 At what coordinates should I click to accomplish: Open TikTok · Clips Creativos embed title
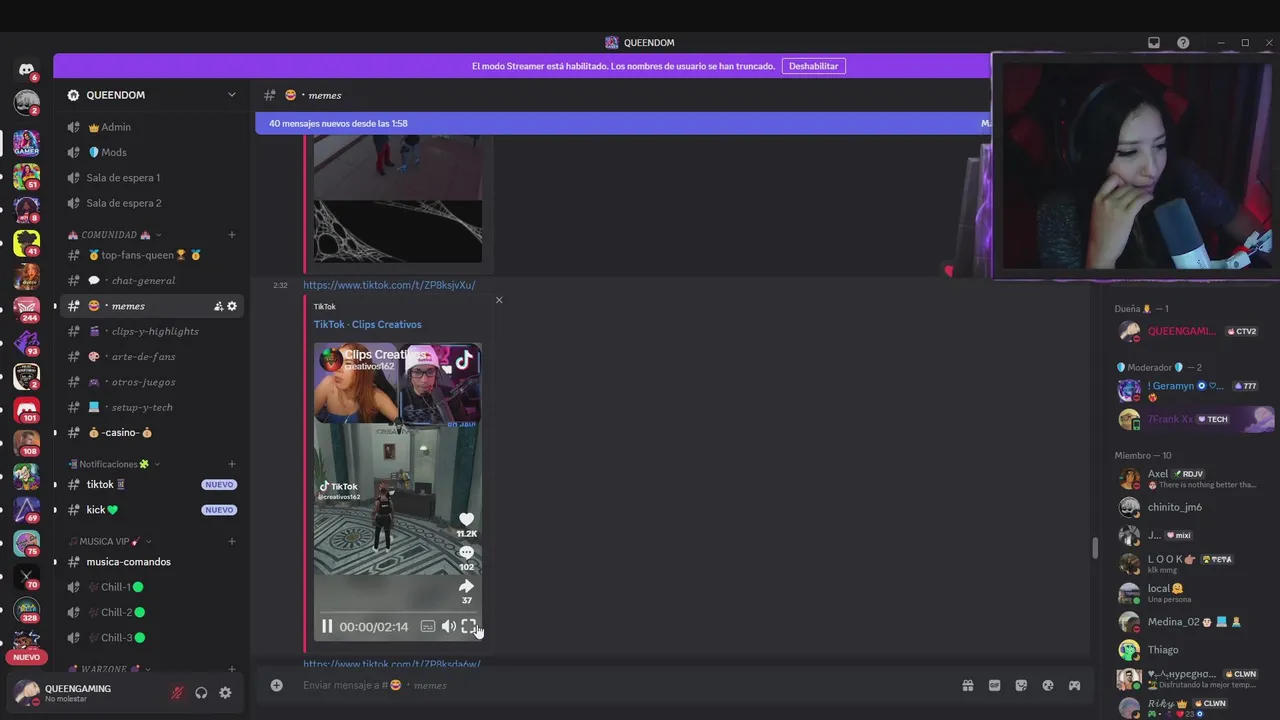click(367, 324)
